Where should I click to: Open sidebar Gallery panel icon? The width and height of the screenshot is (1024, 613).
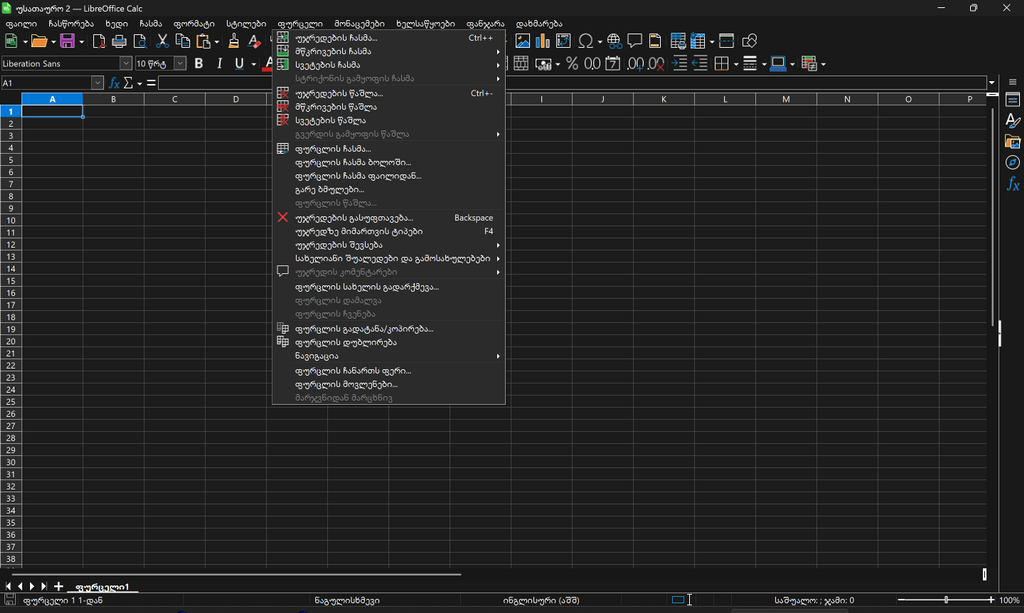point(1012,142)
